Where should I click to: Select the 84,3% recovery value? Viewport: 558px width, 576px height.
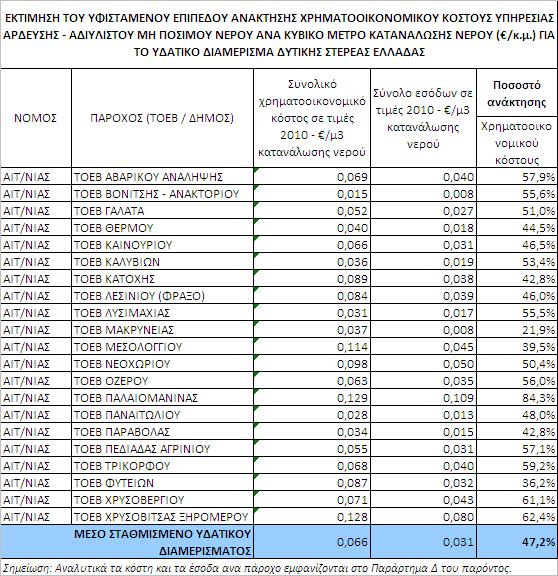[x=517, y=398]
